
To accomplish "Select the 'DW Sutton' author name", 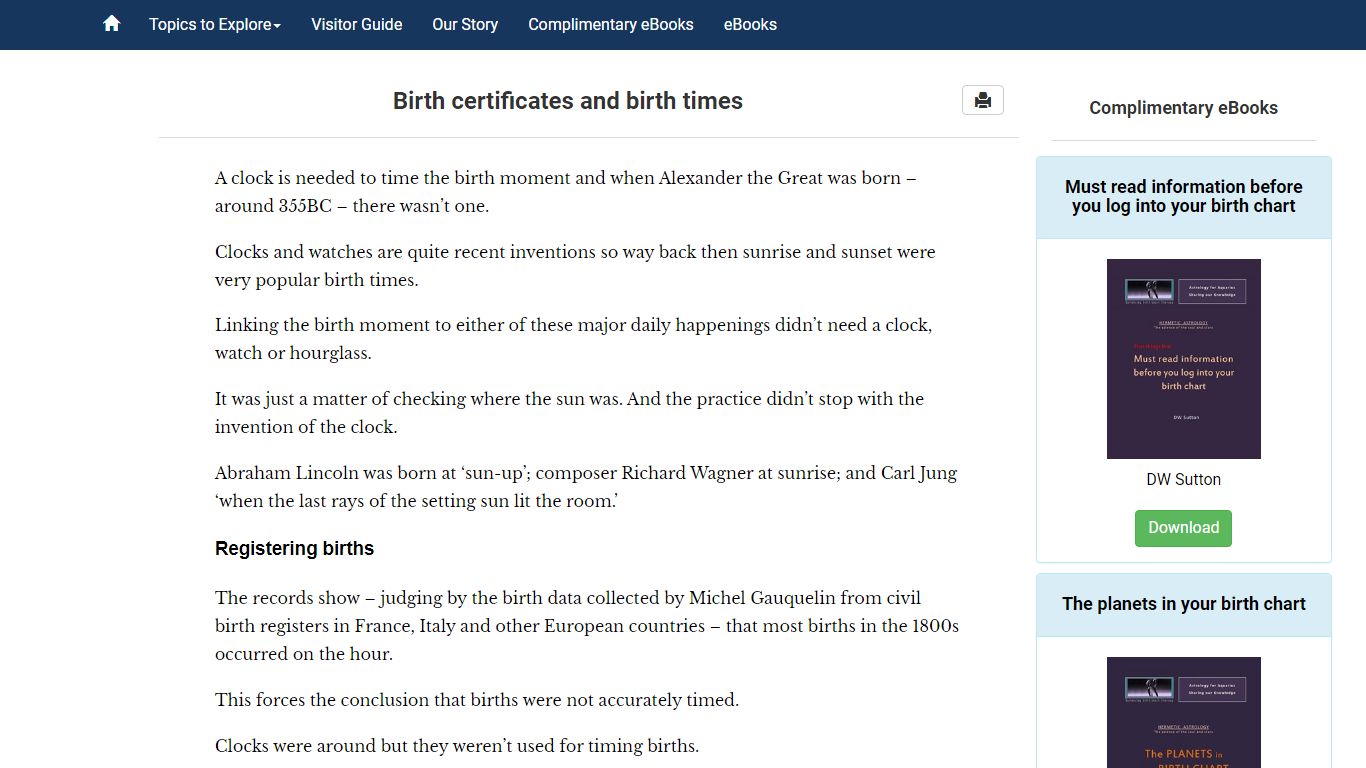I will [1184, 479].
